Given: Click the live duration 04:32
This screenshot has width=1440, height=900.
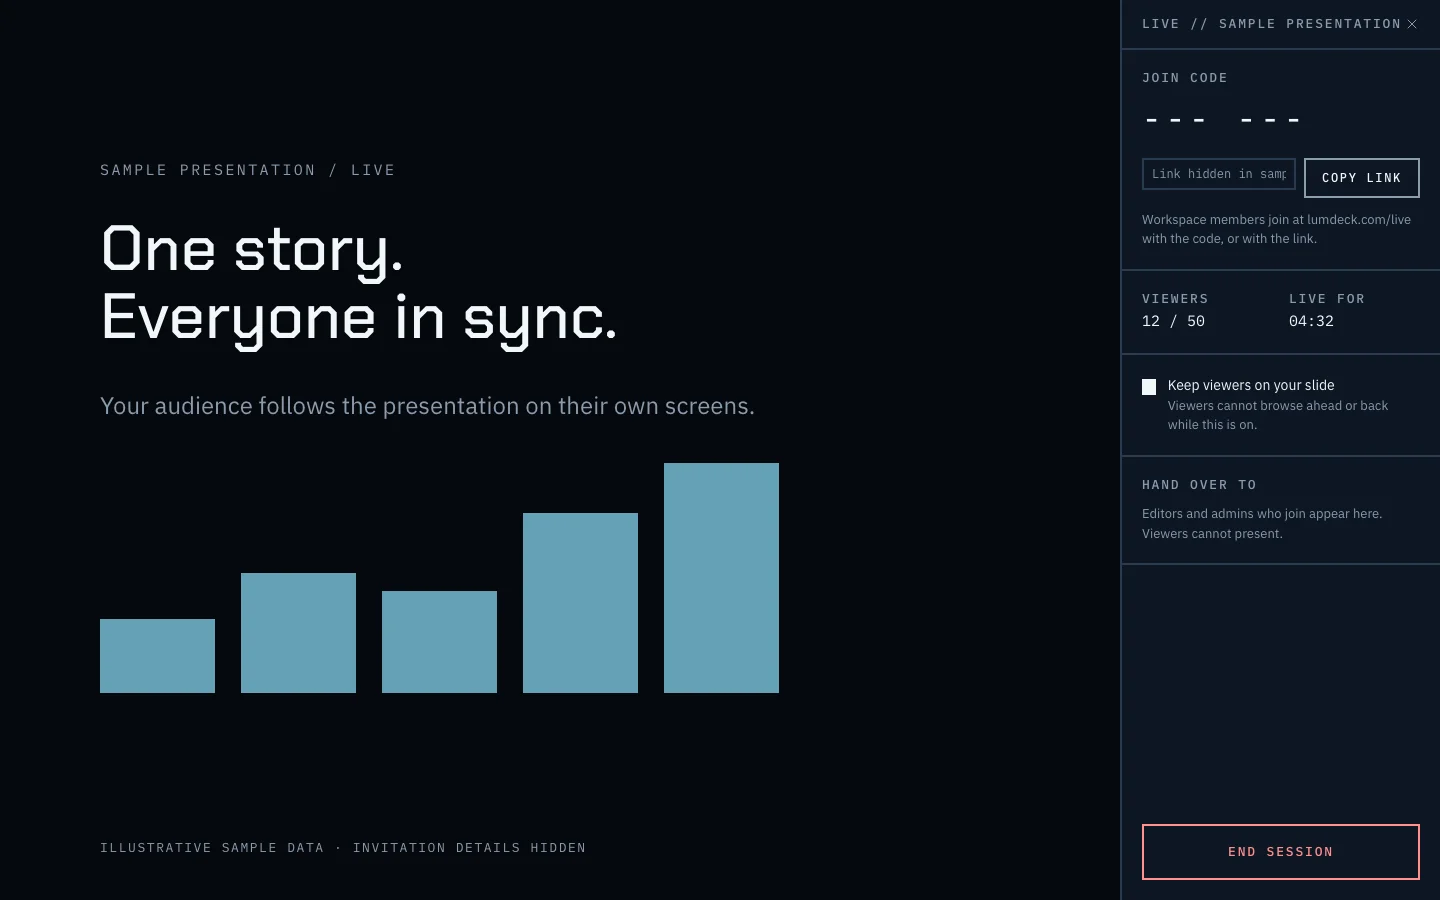Looking at the screenshot, I should (1311, 321).
